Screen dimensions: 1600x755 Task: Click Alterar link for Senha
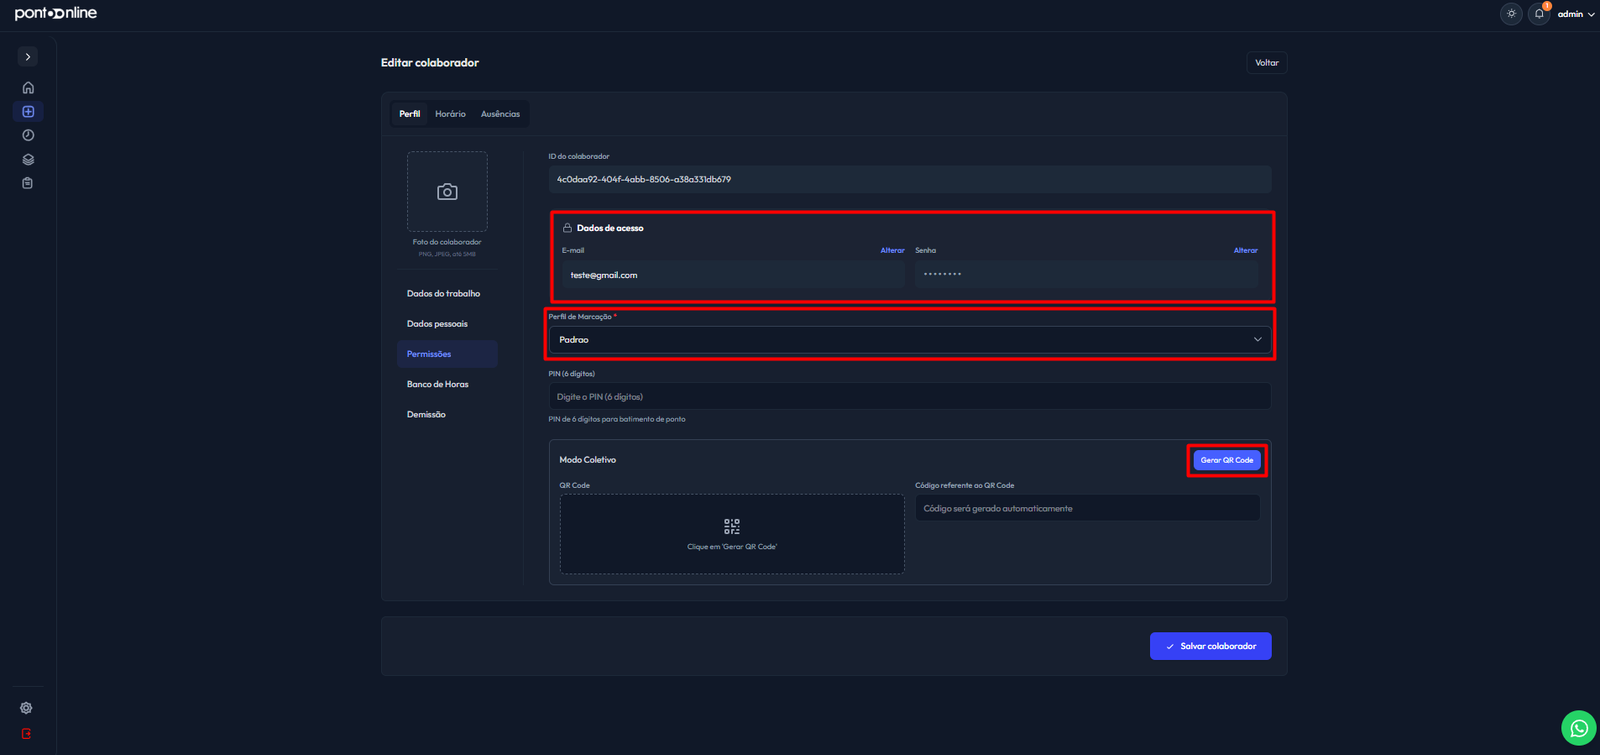pyautogui.click(x=1246, y=251)
